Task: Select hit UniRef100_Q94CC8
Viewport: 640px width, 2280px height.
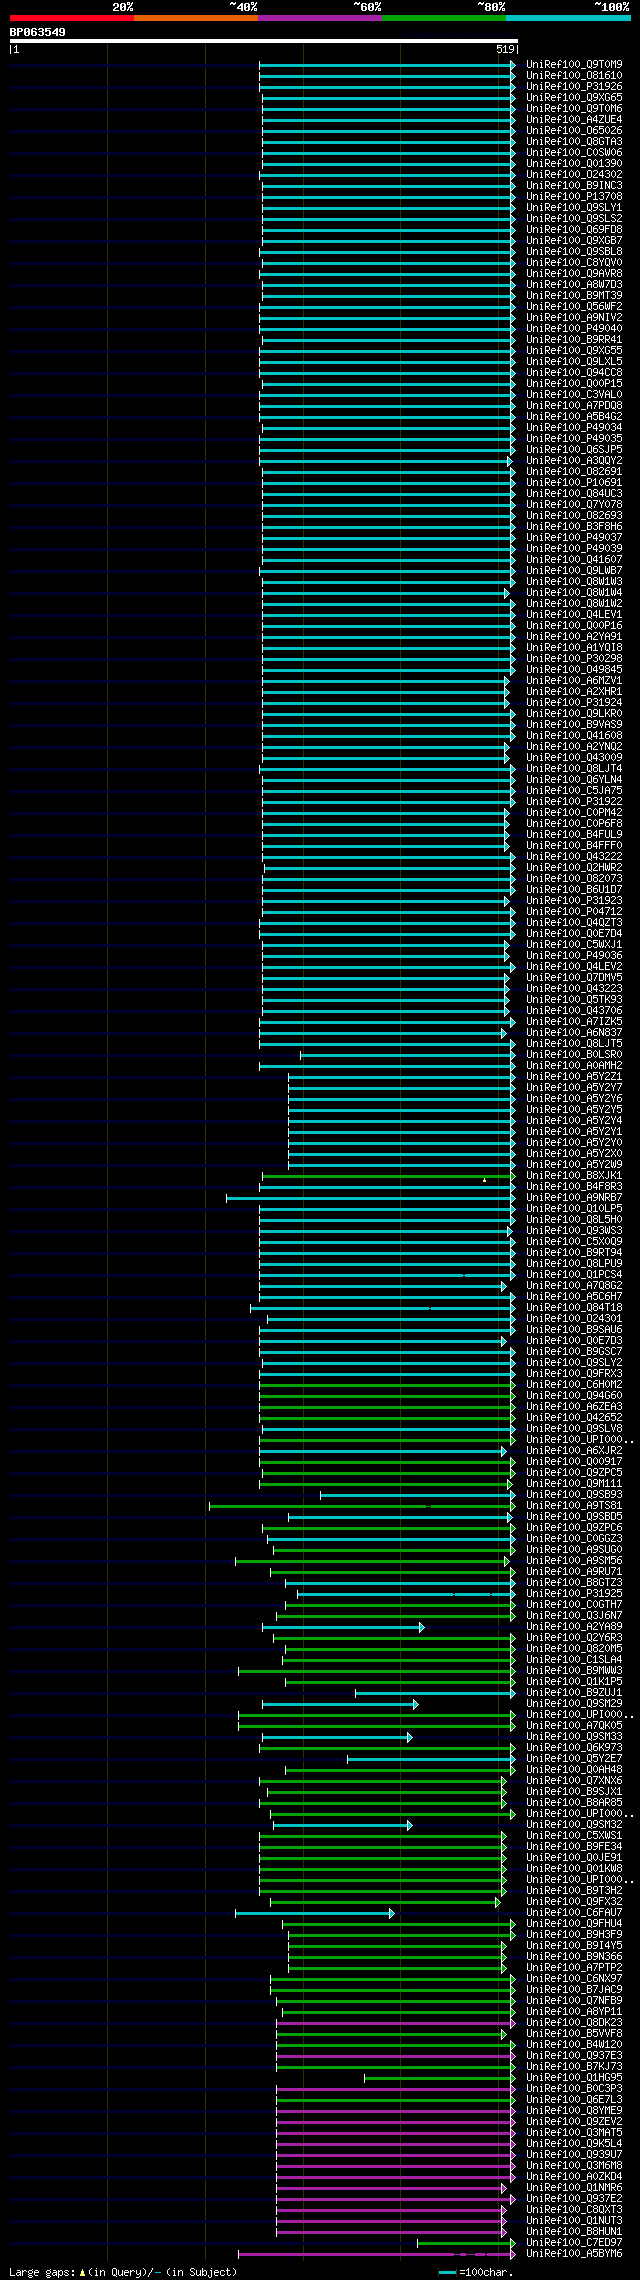Action: [x=574, y=373]
